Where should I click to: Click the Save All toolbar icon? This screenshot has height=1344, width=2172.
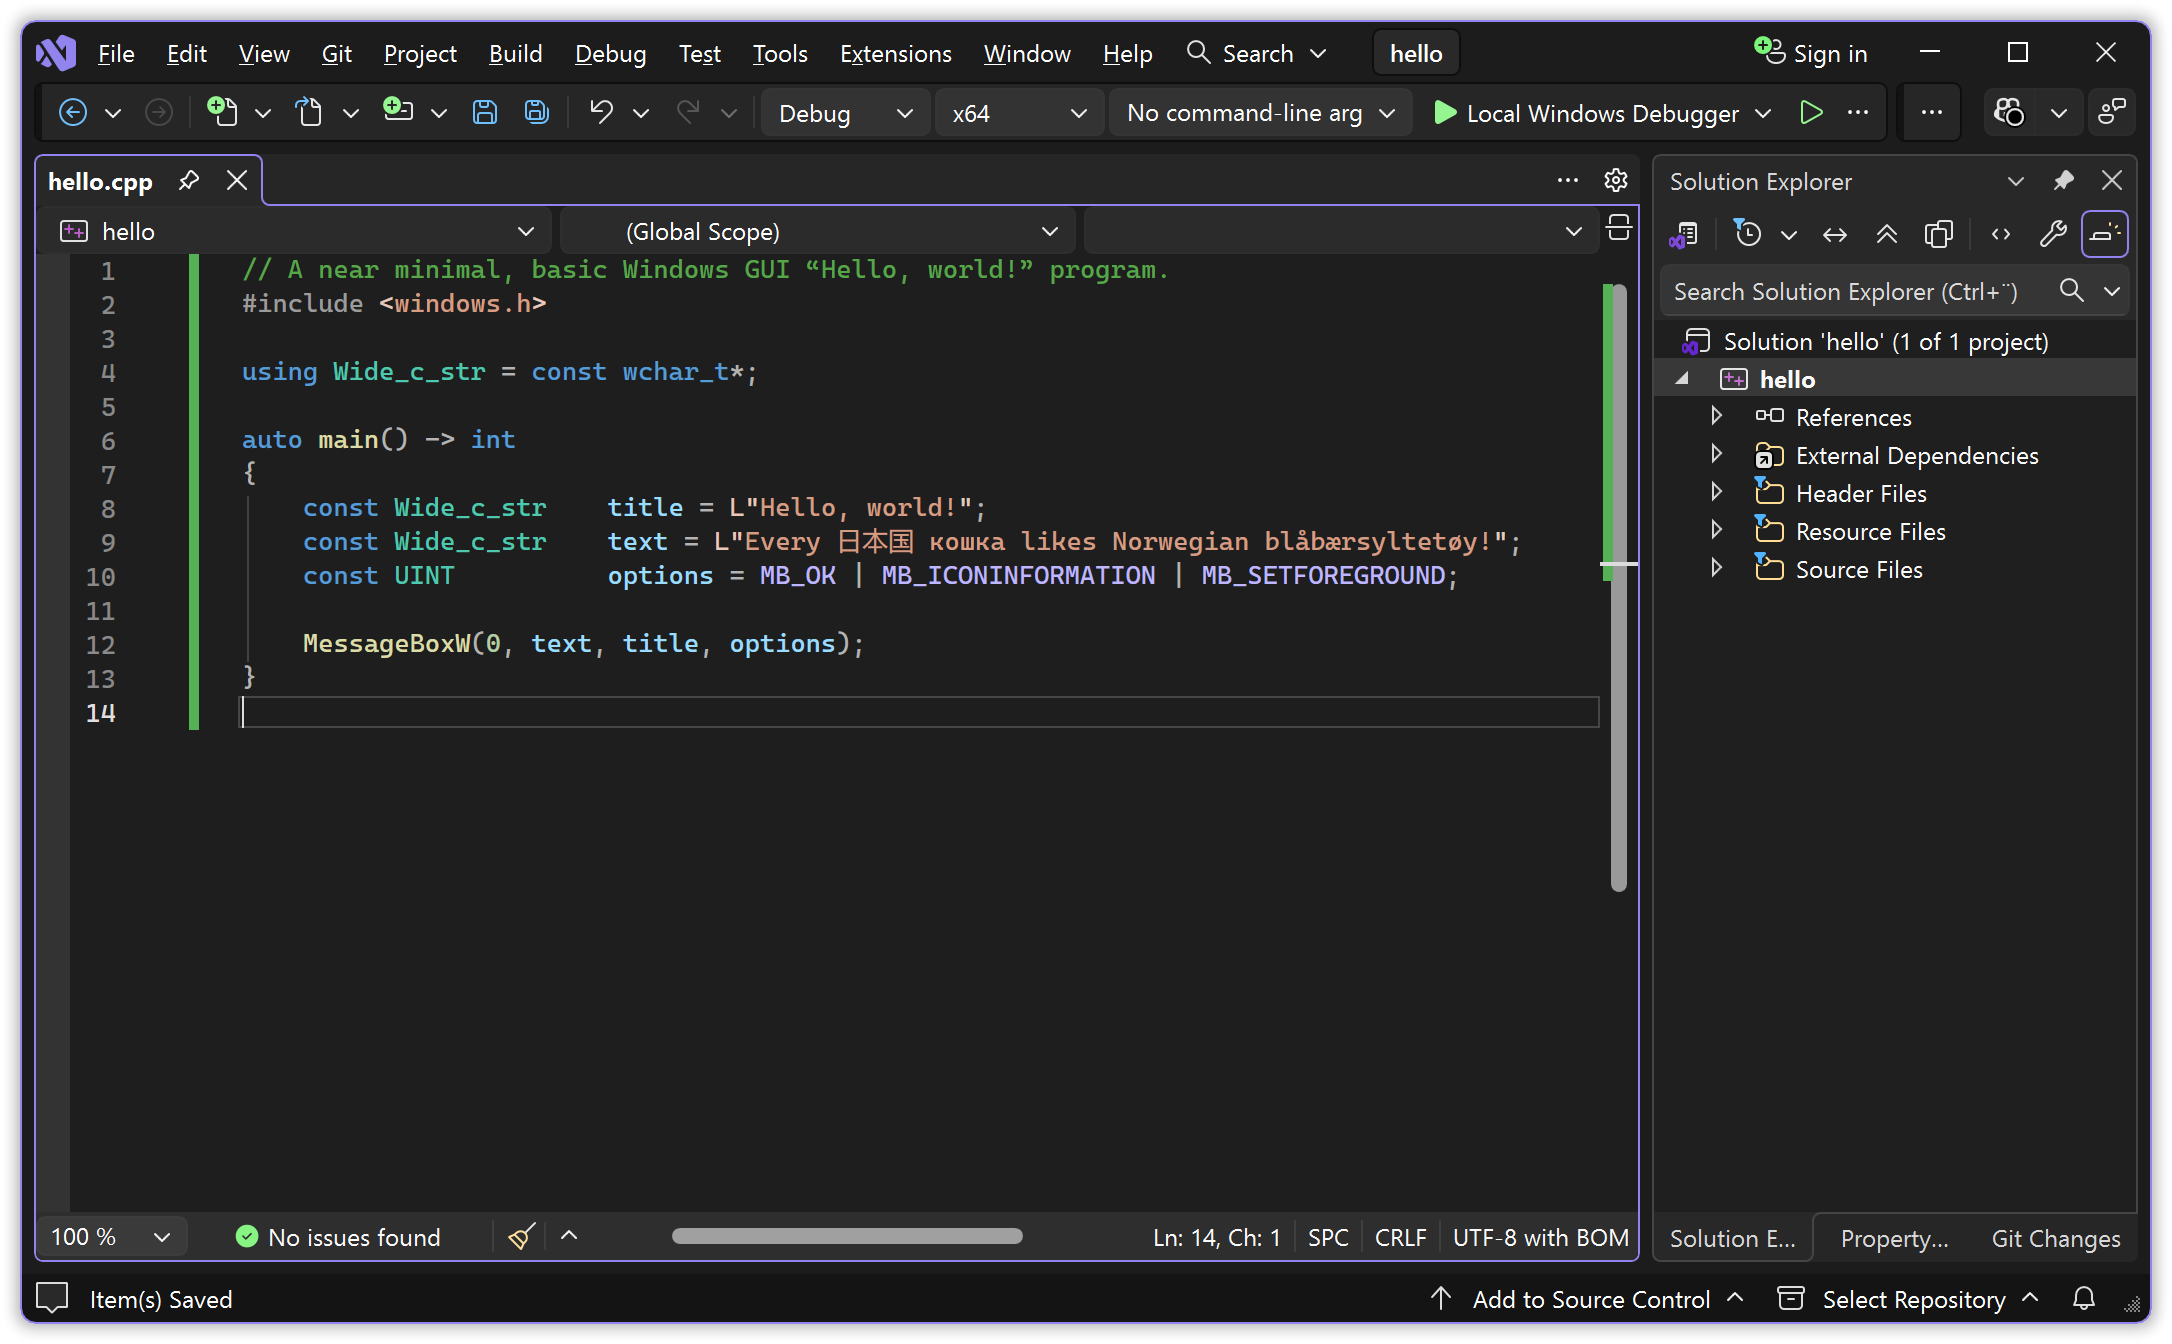(x=537, y=113)
